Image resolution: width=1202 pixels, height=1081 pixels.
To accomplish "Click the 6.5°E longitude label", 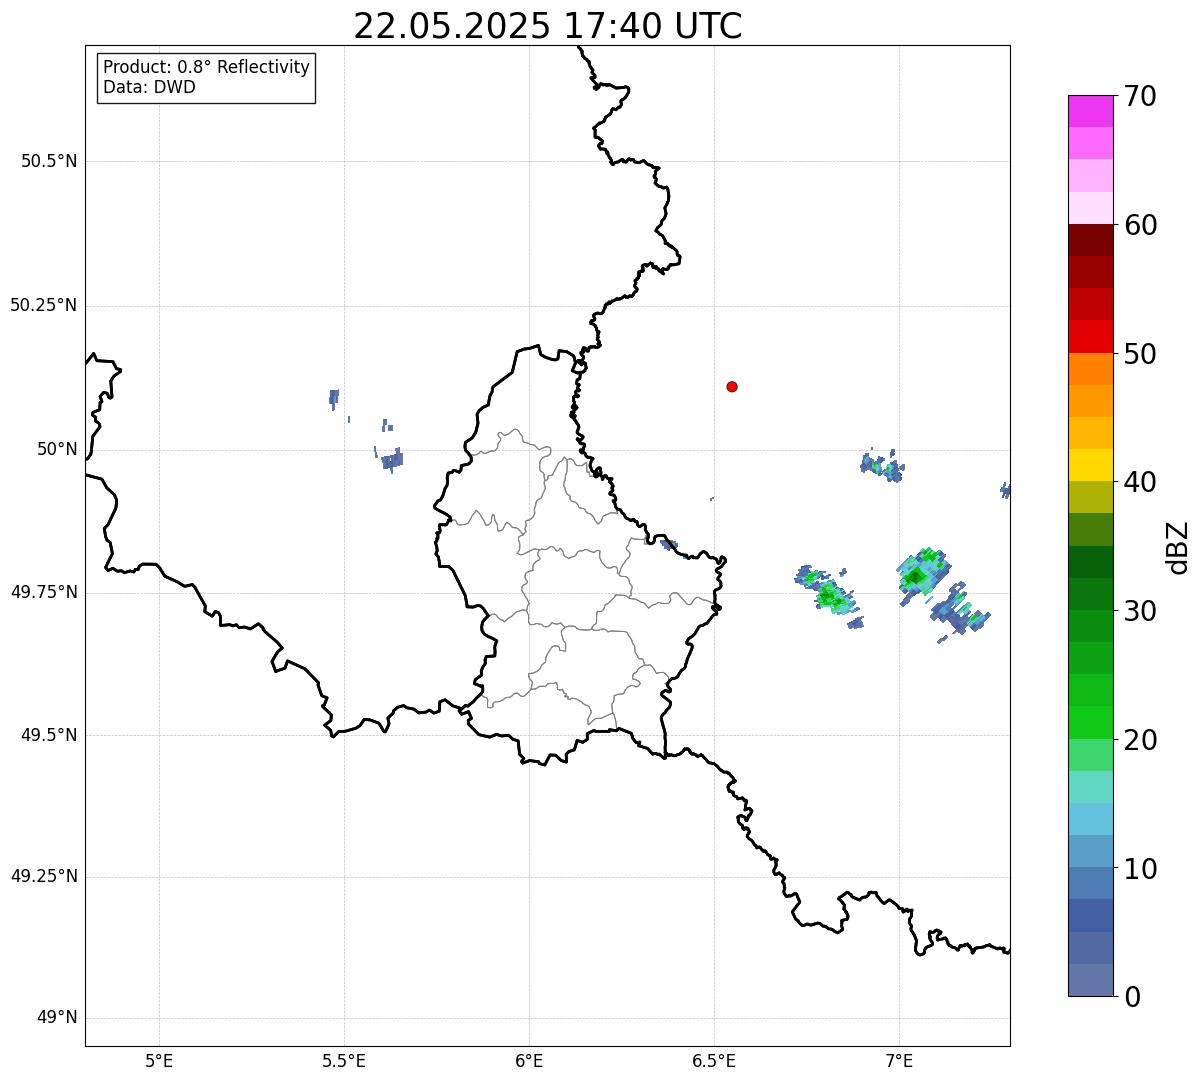I will click(x=714, y=1061).
